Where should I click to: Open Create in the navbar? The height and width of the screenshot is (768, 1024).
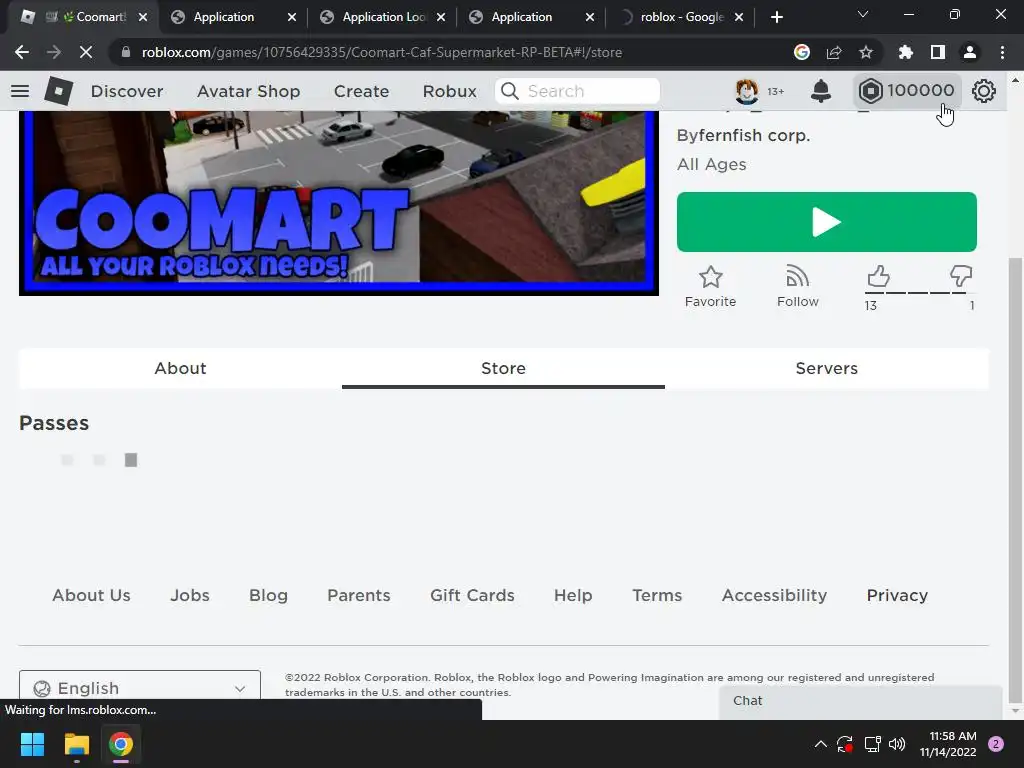pyautogui.click(x=361, y=91)
